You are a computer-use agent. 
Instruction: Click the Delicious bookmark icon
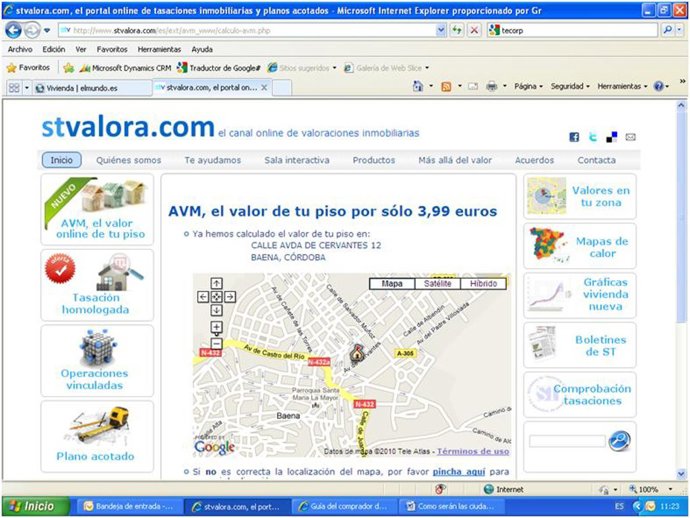(x=612, y=137)
